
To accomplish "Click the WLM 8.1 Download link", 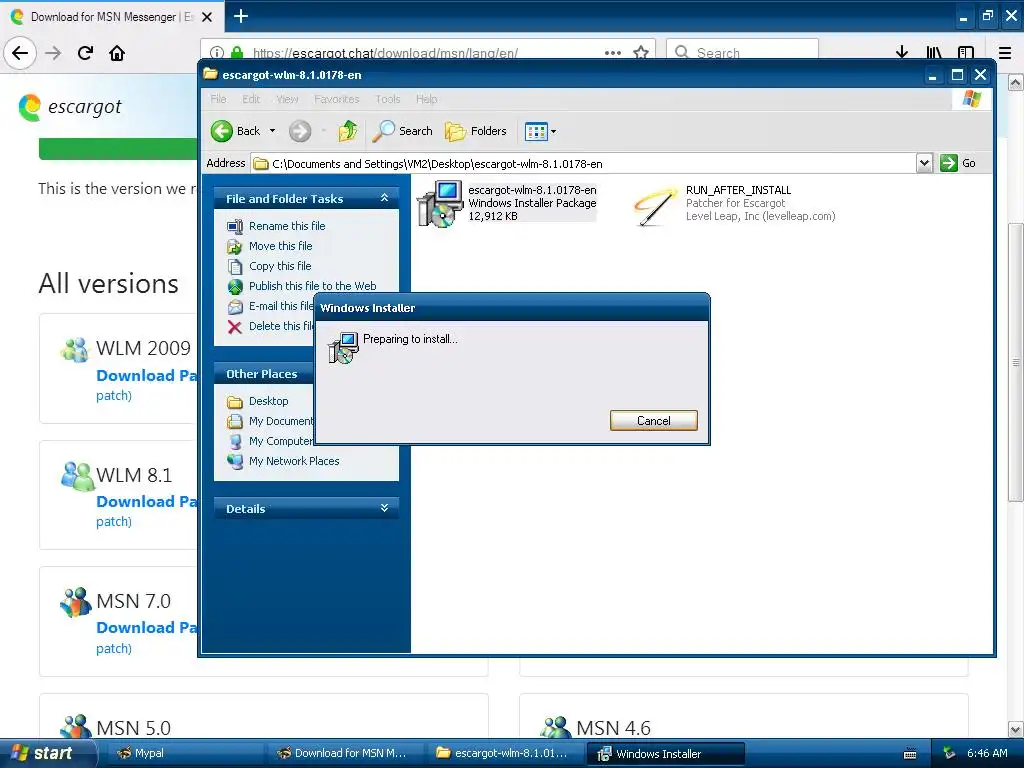I will coord(146,502).
